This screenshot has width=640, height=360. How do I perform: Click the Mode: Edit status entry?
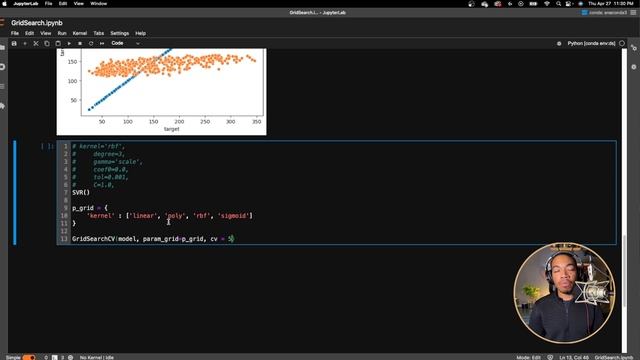click(528, 357)
